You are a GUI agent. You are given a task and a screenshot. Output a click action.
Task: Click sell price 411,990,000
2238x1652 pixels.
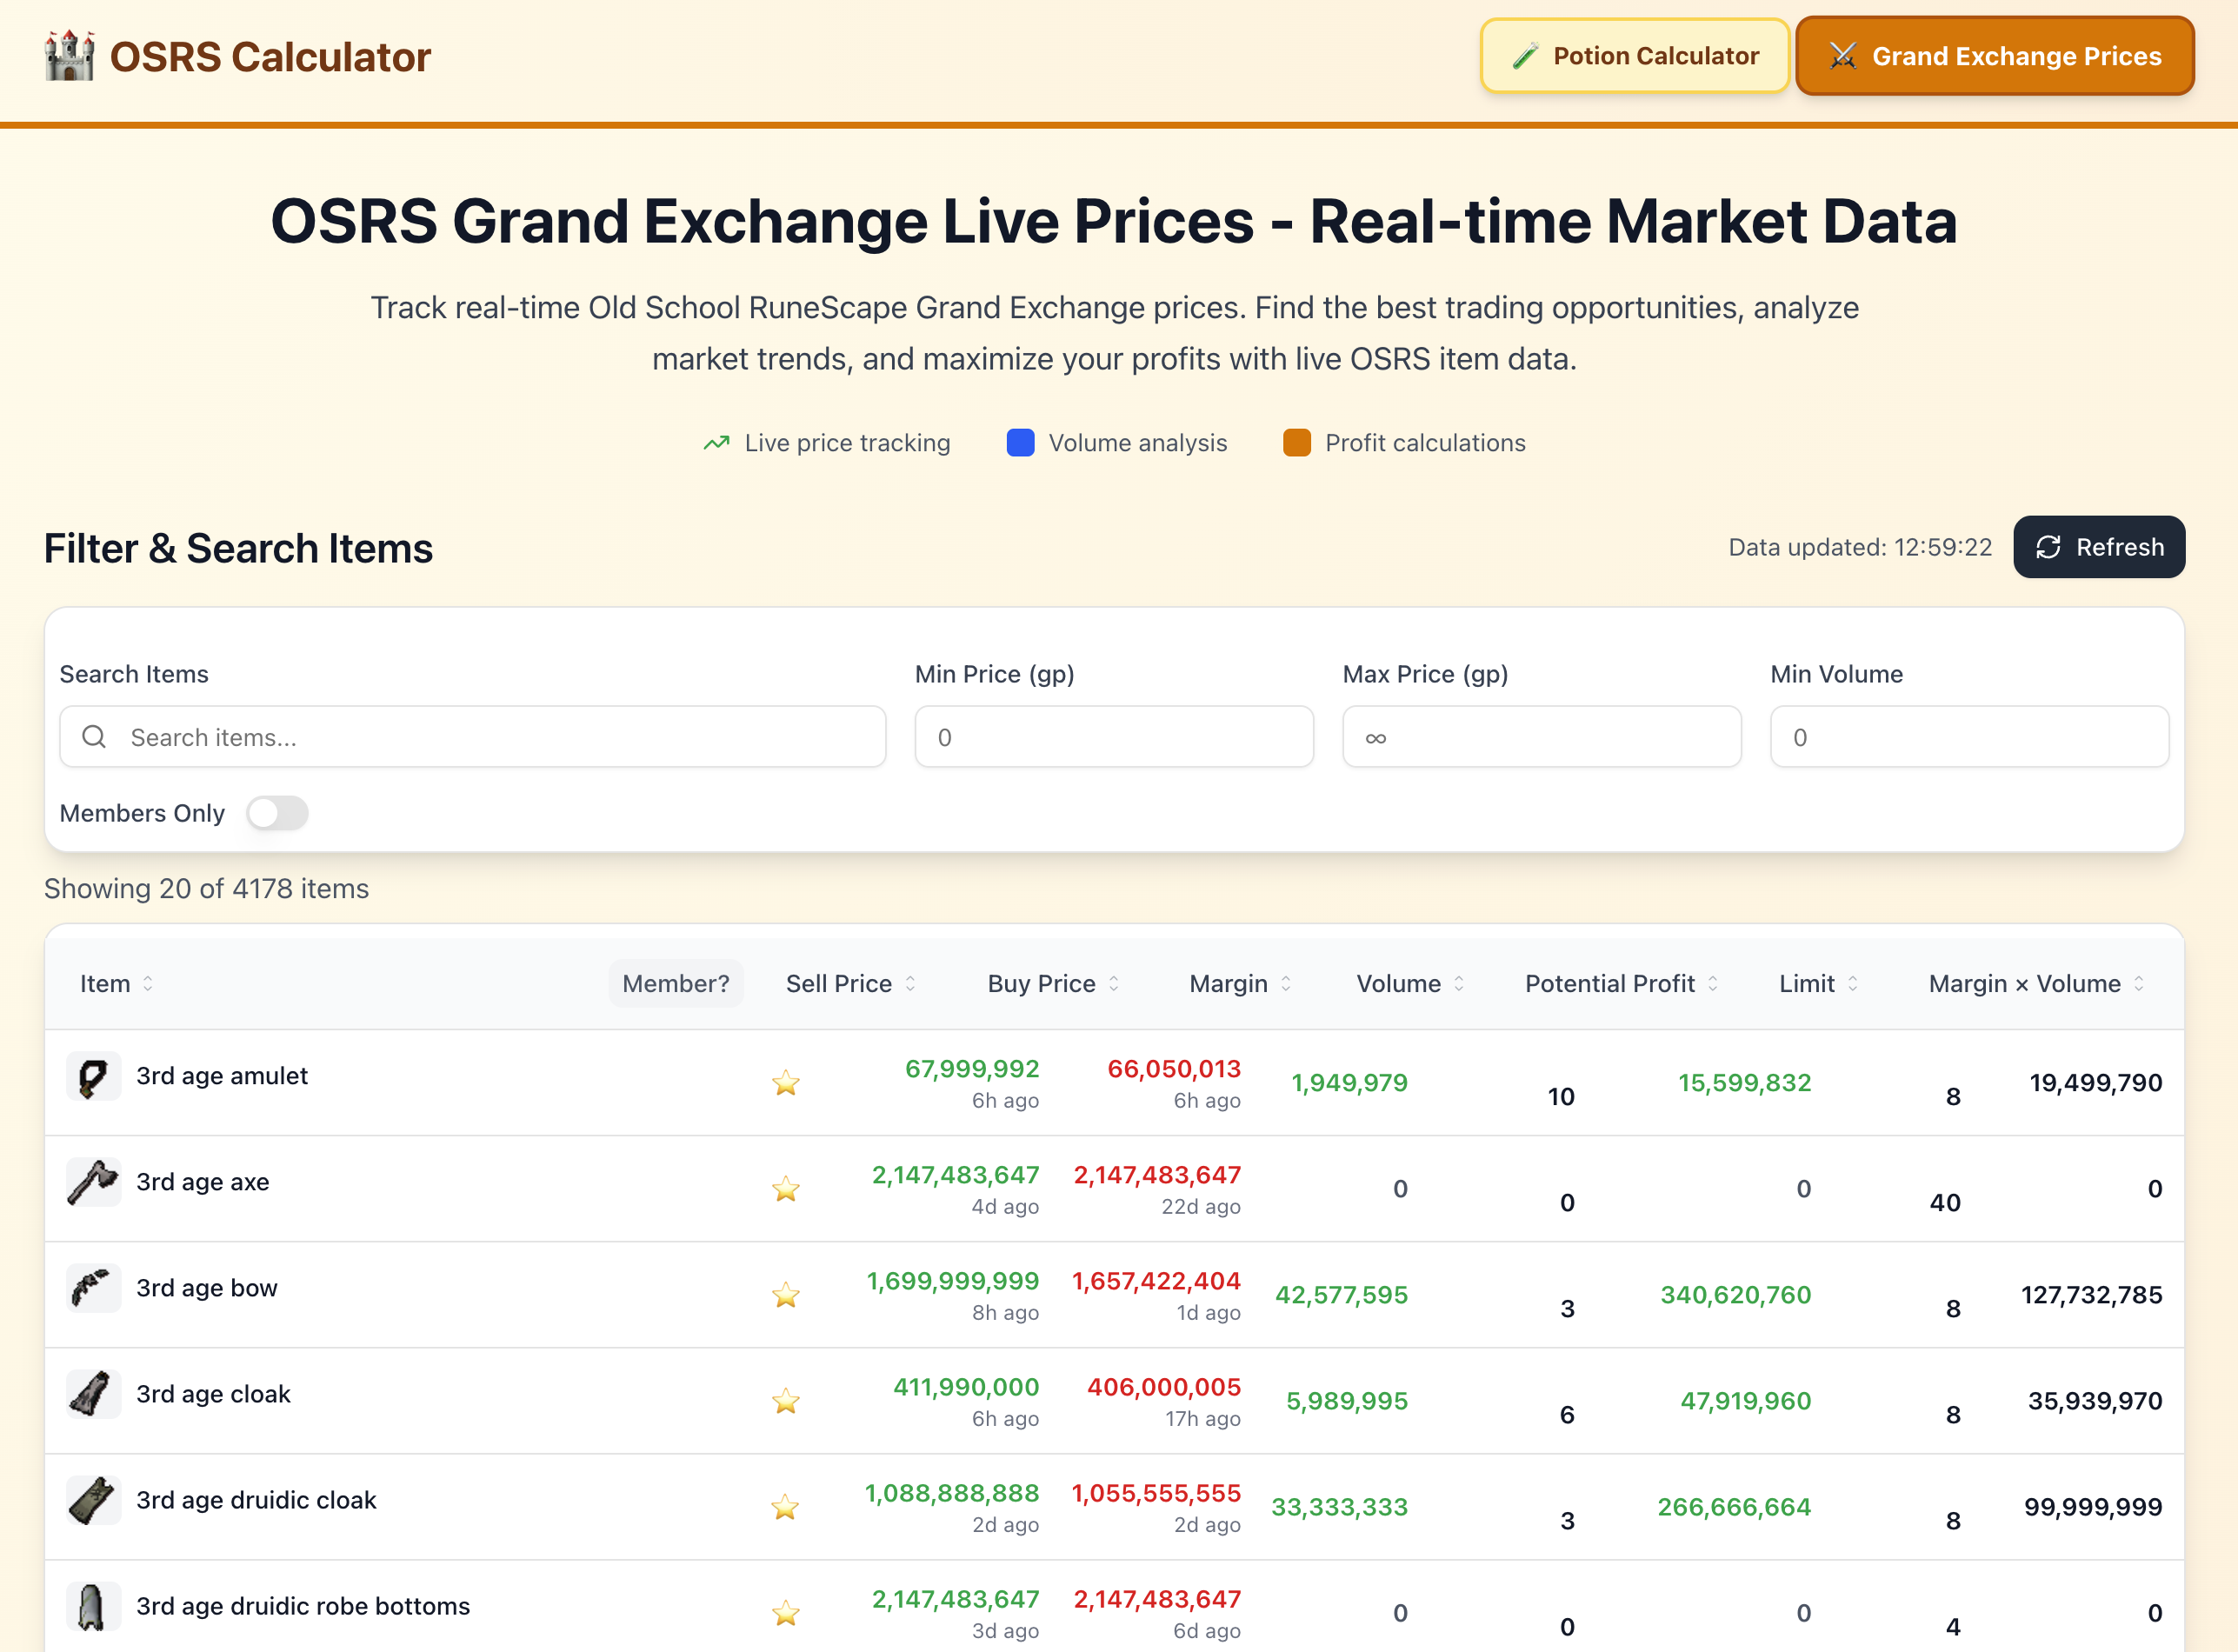click(966, 1387)
